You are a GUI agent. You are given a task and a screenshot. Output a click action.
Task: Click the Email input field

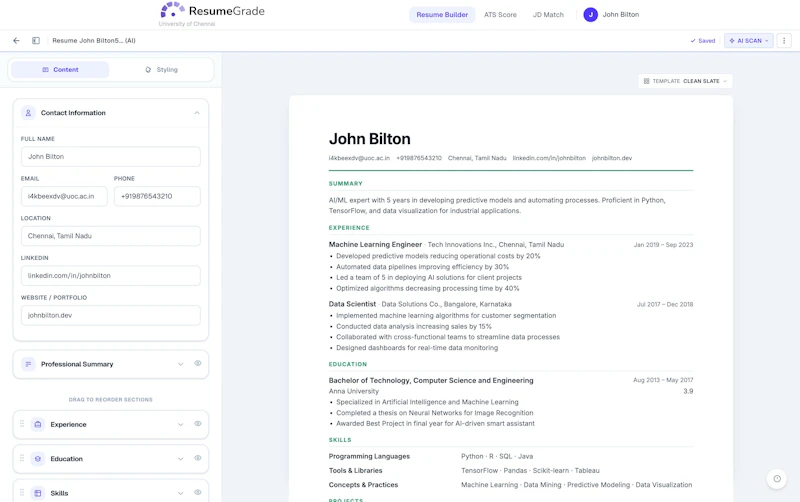pyautogui.click(x=64, y=196)
